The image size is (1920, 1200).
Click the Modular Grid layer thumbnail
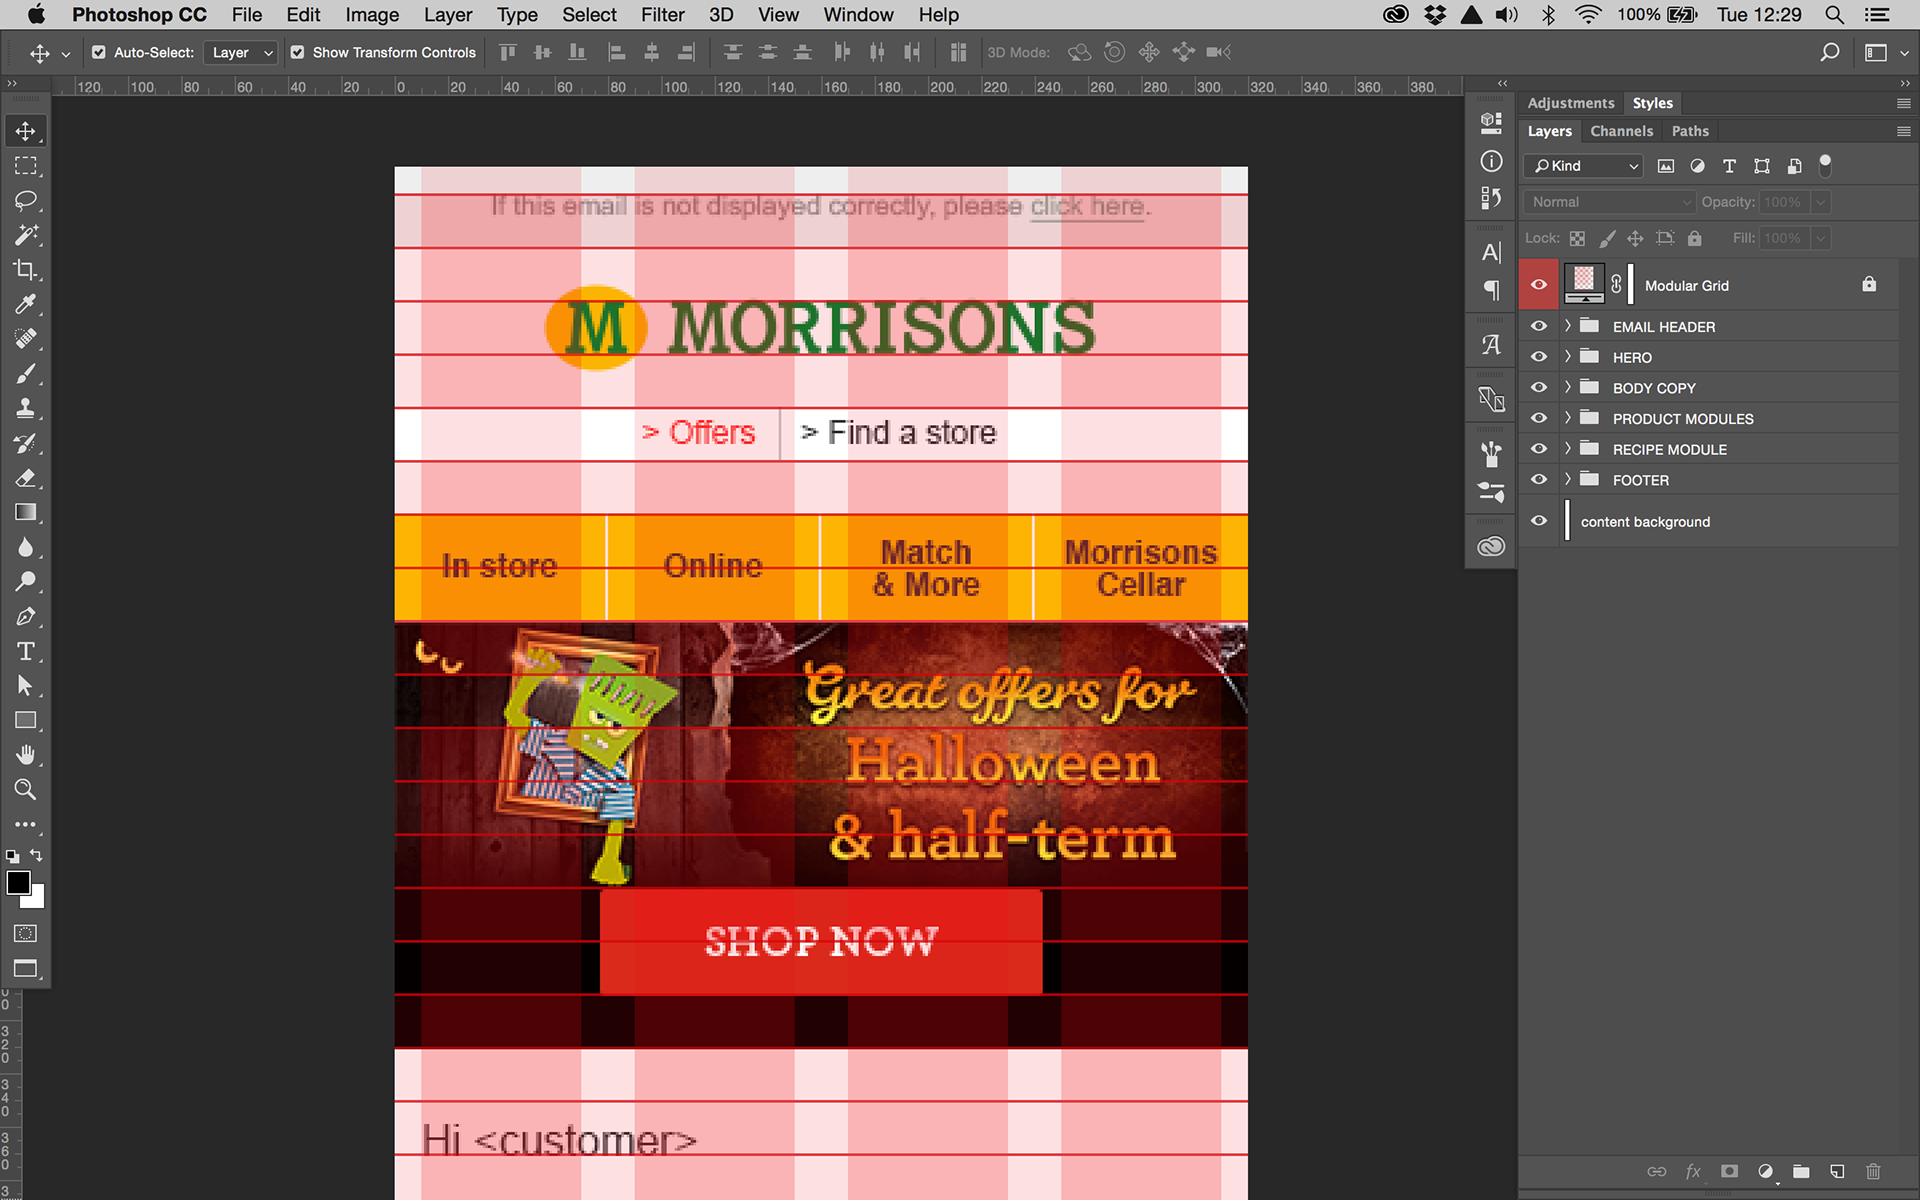point(1584,283)
